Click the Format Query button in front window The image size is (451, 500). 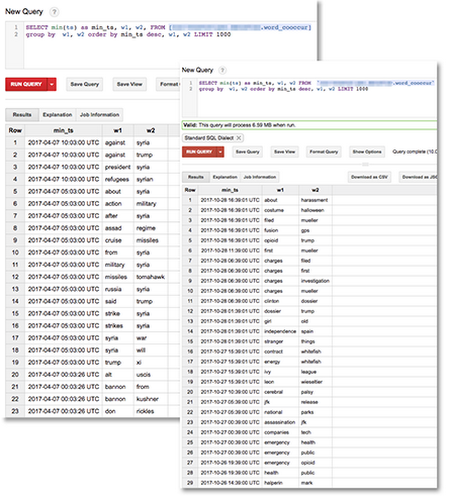tap(324, 152)
